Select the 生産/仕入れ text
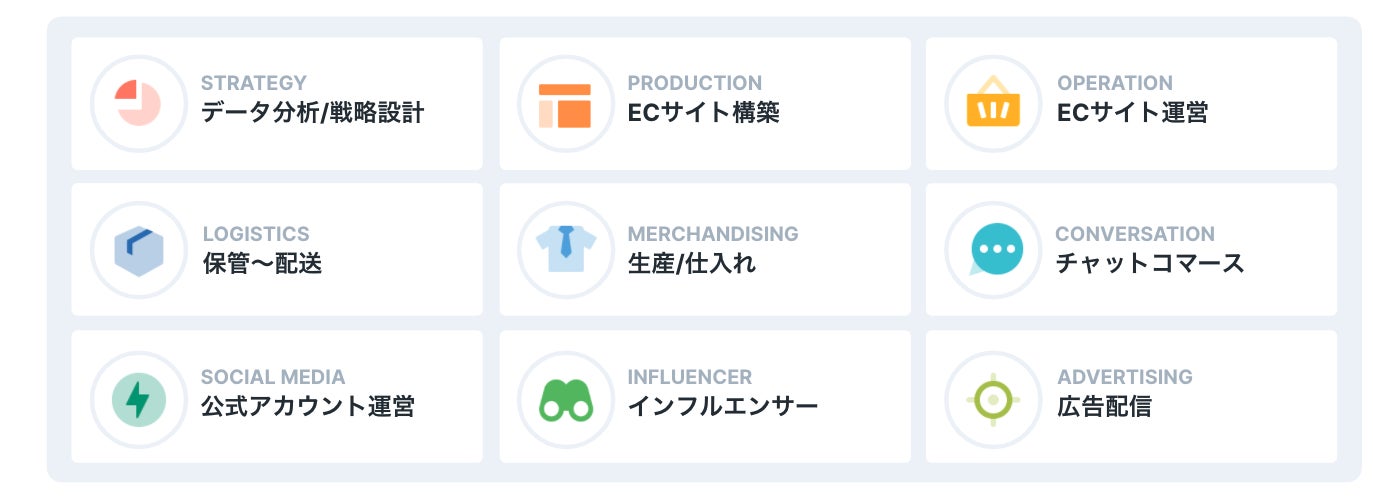 (x=691, y=263)
